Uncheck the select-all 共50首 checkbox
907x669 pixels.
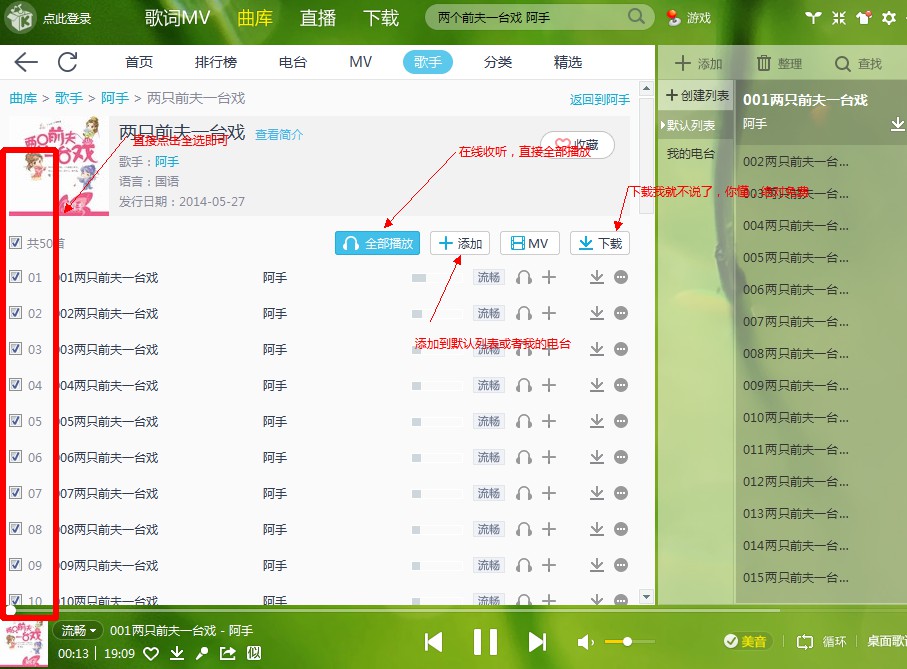point(15,243)
